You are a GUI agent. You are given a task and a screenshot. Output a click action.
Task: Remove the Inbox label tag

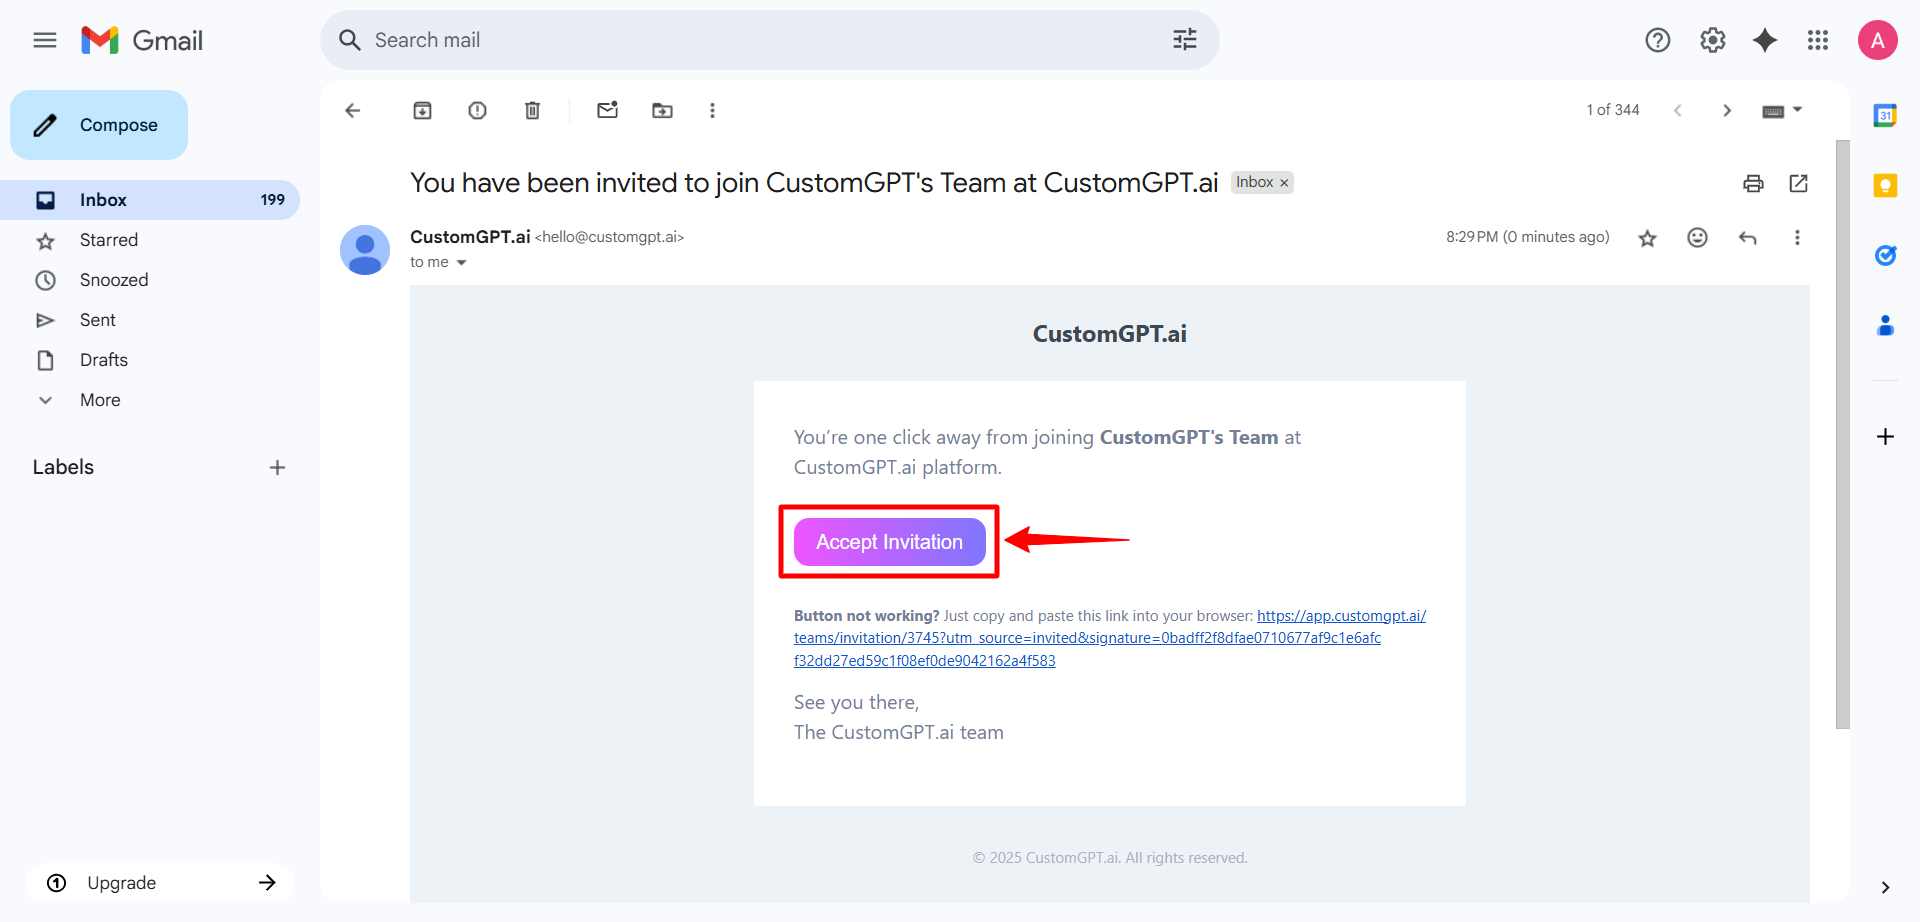coord(1284,183)
